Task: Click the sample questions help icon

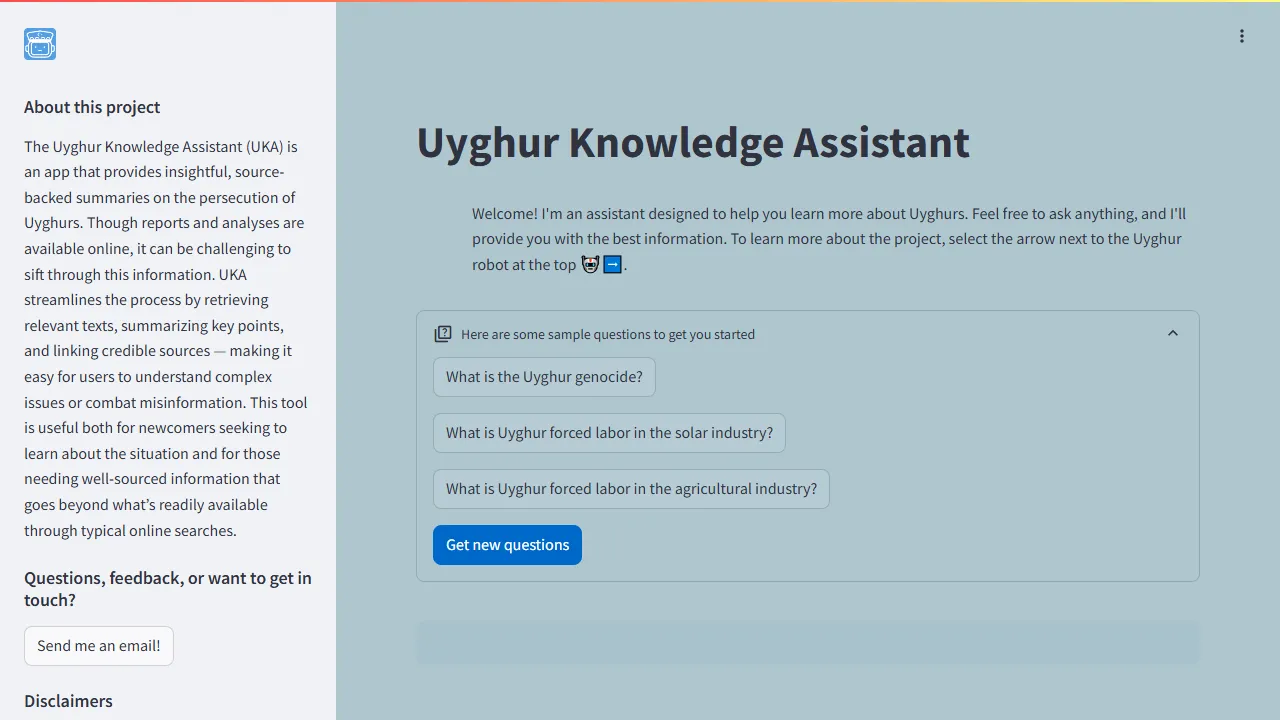Action: coord(443,333)
